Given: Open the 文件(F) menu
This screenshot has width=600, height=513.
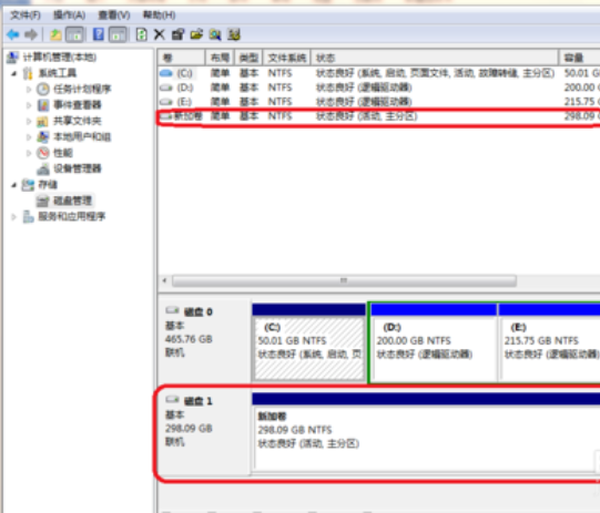Looking at the screenshot, I should pyautogui.click(x=25, y=16).
